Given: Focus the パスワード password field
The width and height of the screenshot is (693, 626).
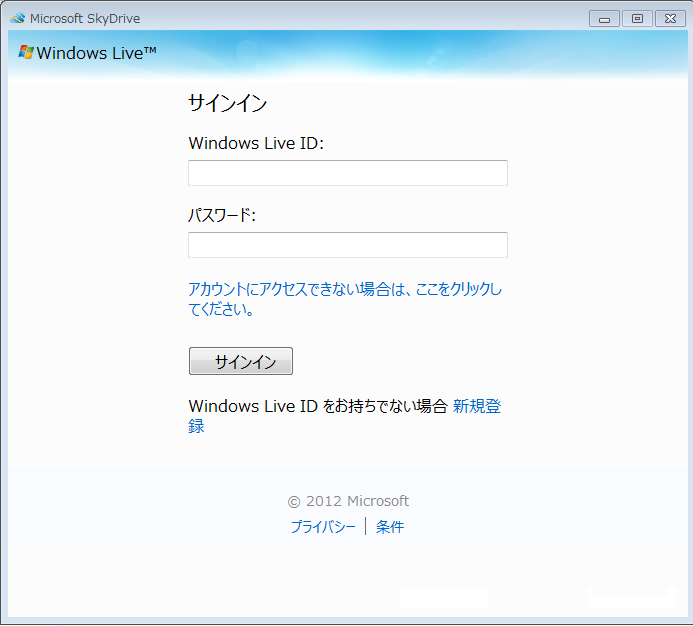Looking at the screenshot, I should point(348,245).
